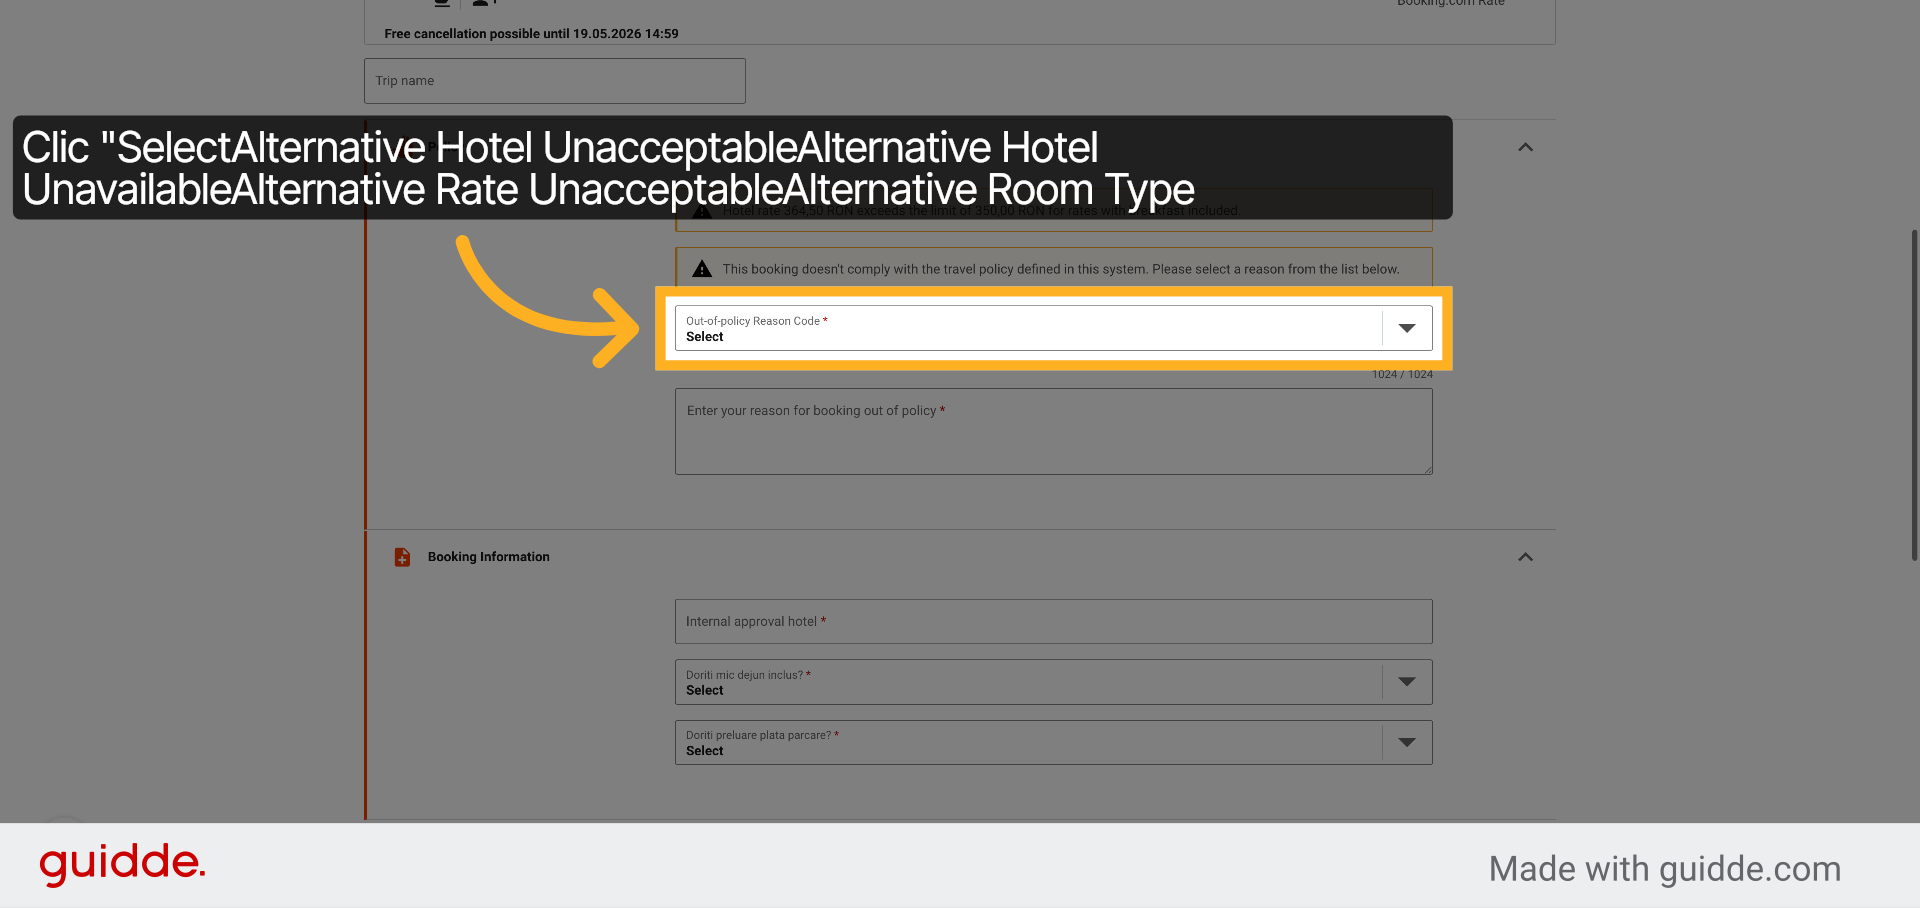Viewport: 1920px width, 908px height.
Task: Open the Out-of-policy Reason Code dropdown
Action: 1053,328
